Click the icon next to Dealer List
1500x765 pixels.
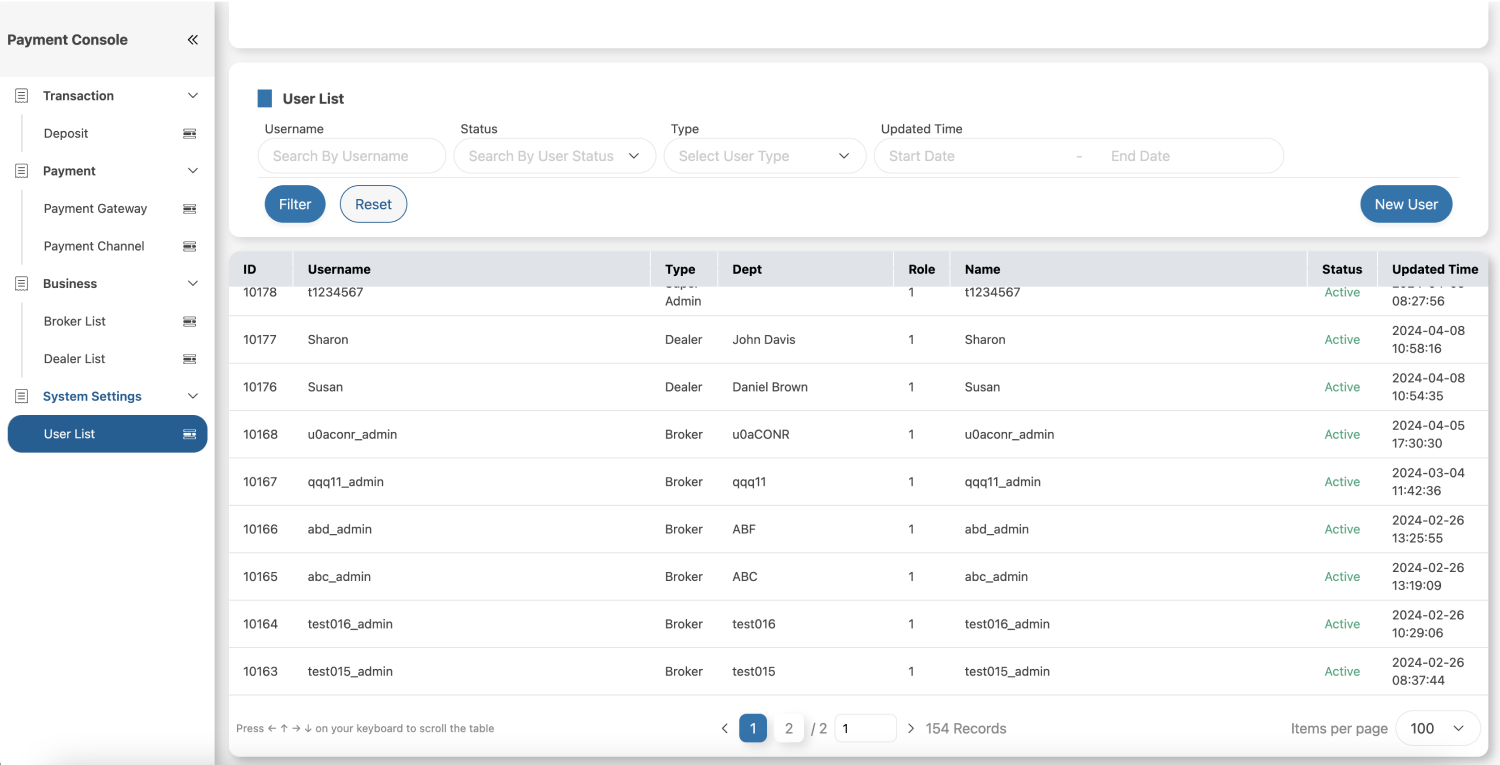coord(189,359)
